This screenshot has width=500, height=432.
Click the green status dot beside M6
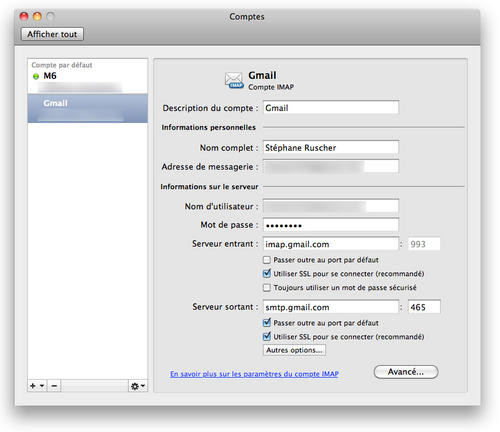click(x=36, y=76)
